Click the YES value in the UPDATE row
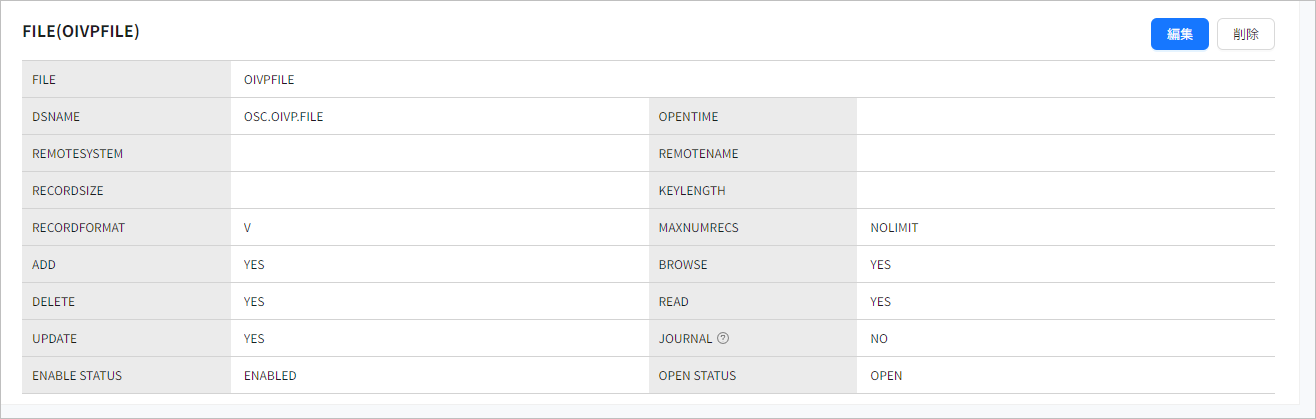 pos(254,339)
